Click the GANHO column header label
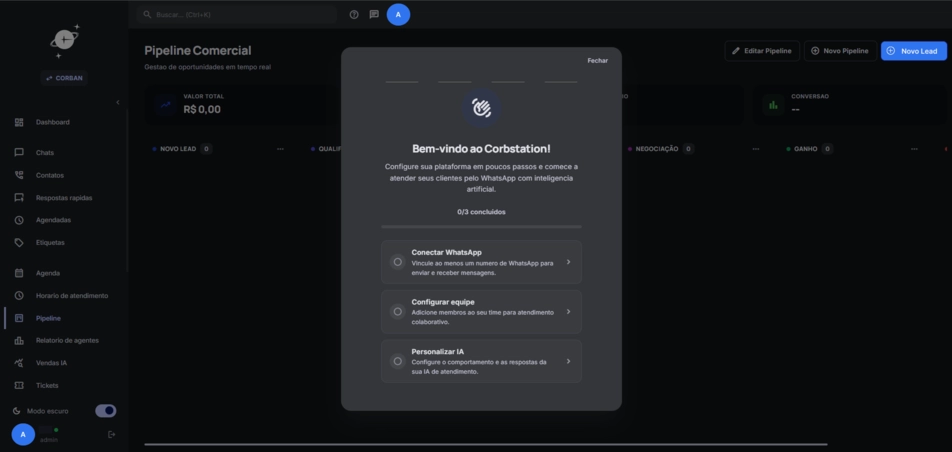This screenshot has height=452, width=952. point(806,149)
